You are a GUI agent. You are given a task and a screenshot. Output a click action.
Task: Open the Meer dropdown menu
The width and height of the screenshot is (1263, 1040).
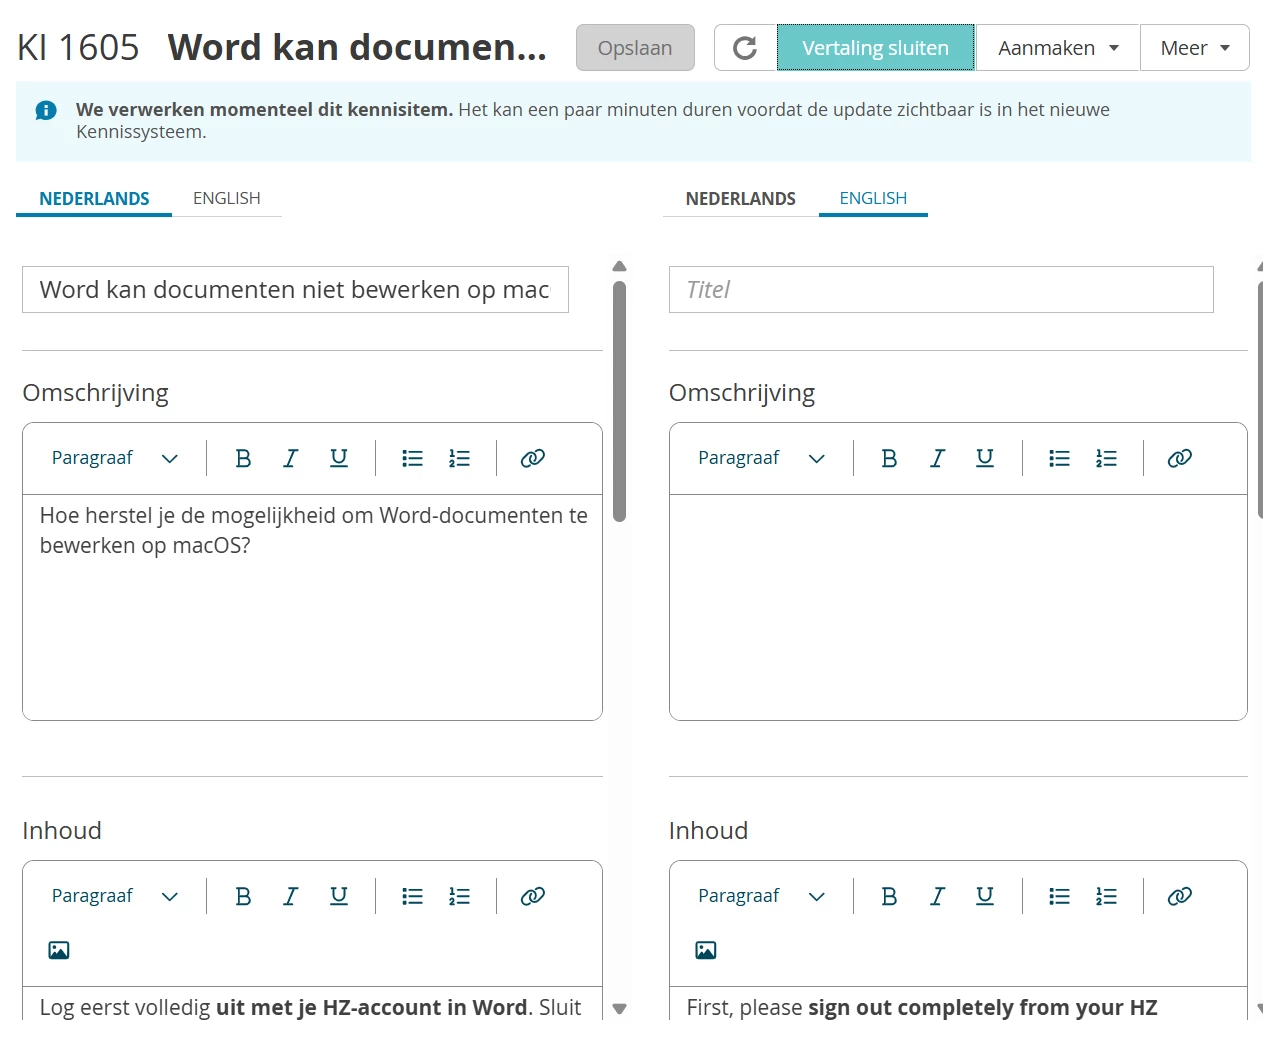pos(1195,48)
